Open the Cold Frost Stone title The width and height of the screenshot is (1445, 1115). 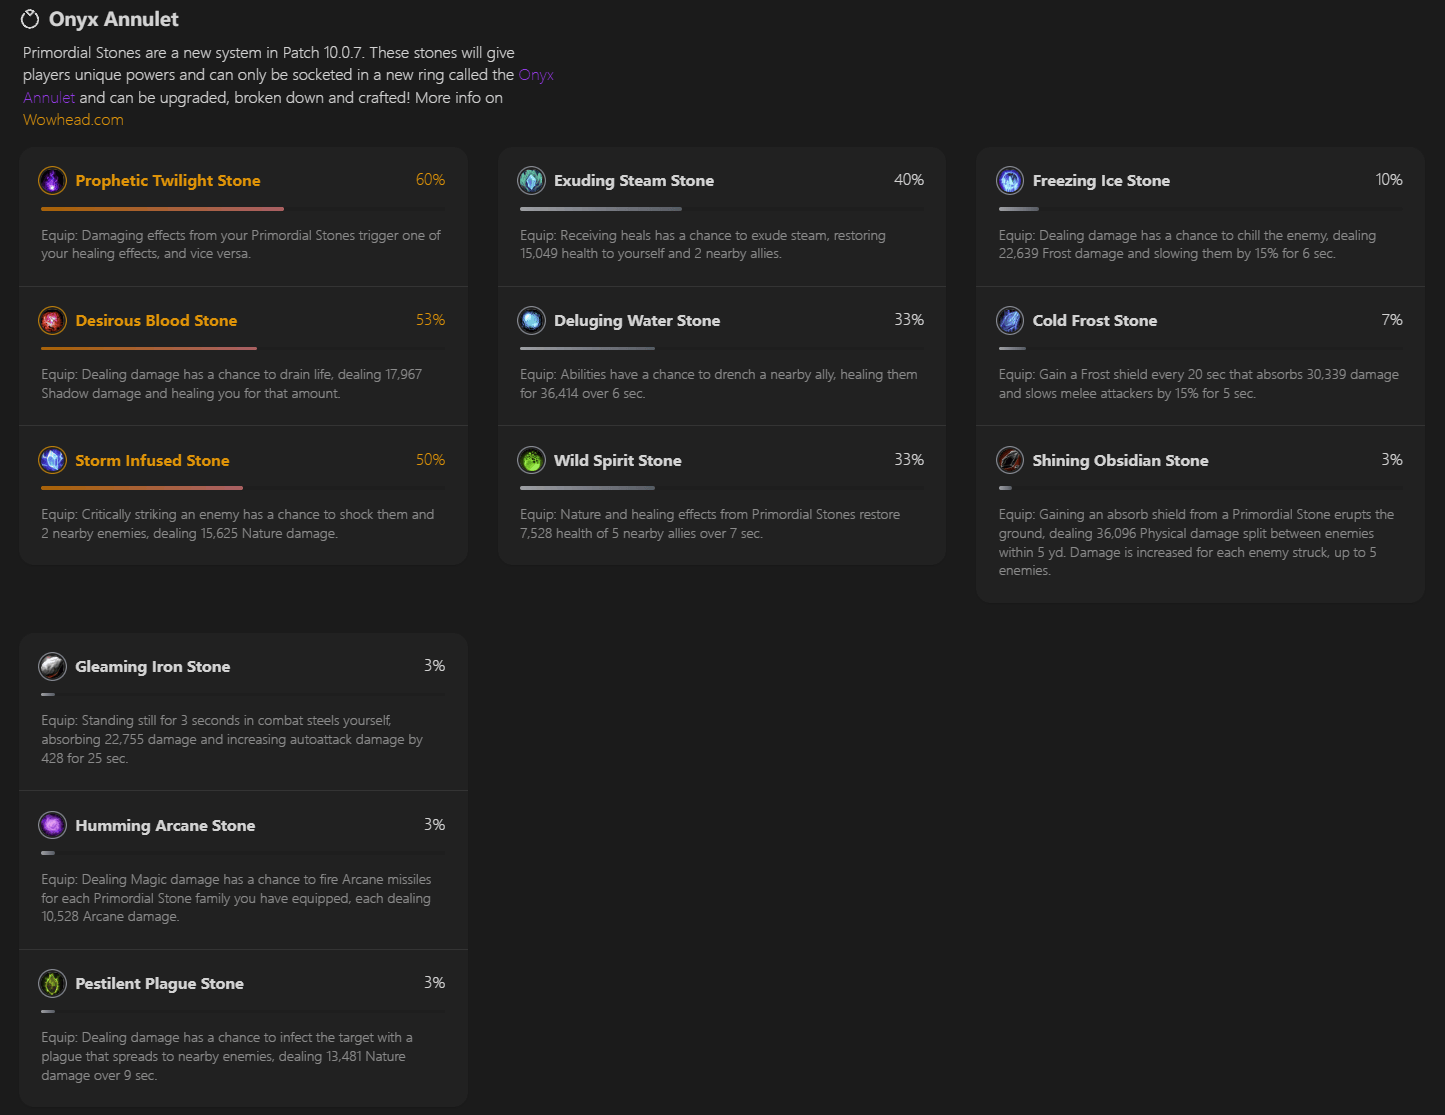[1095, 321]
